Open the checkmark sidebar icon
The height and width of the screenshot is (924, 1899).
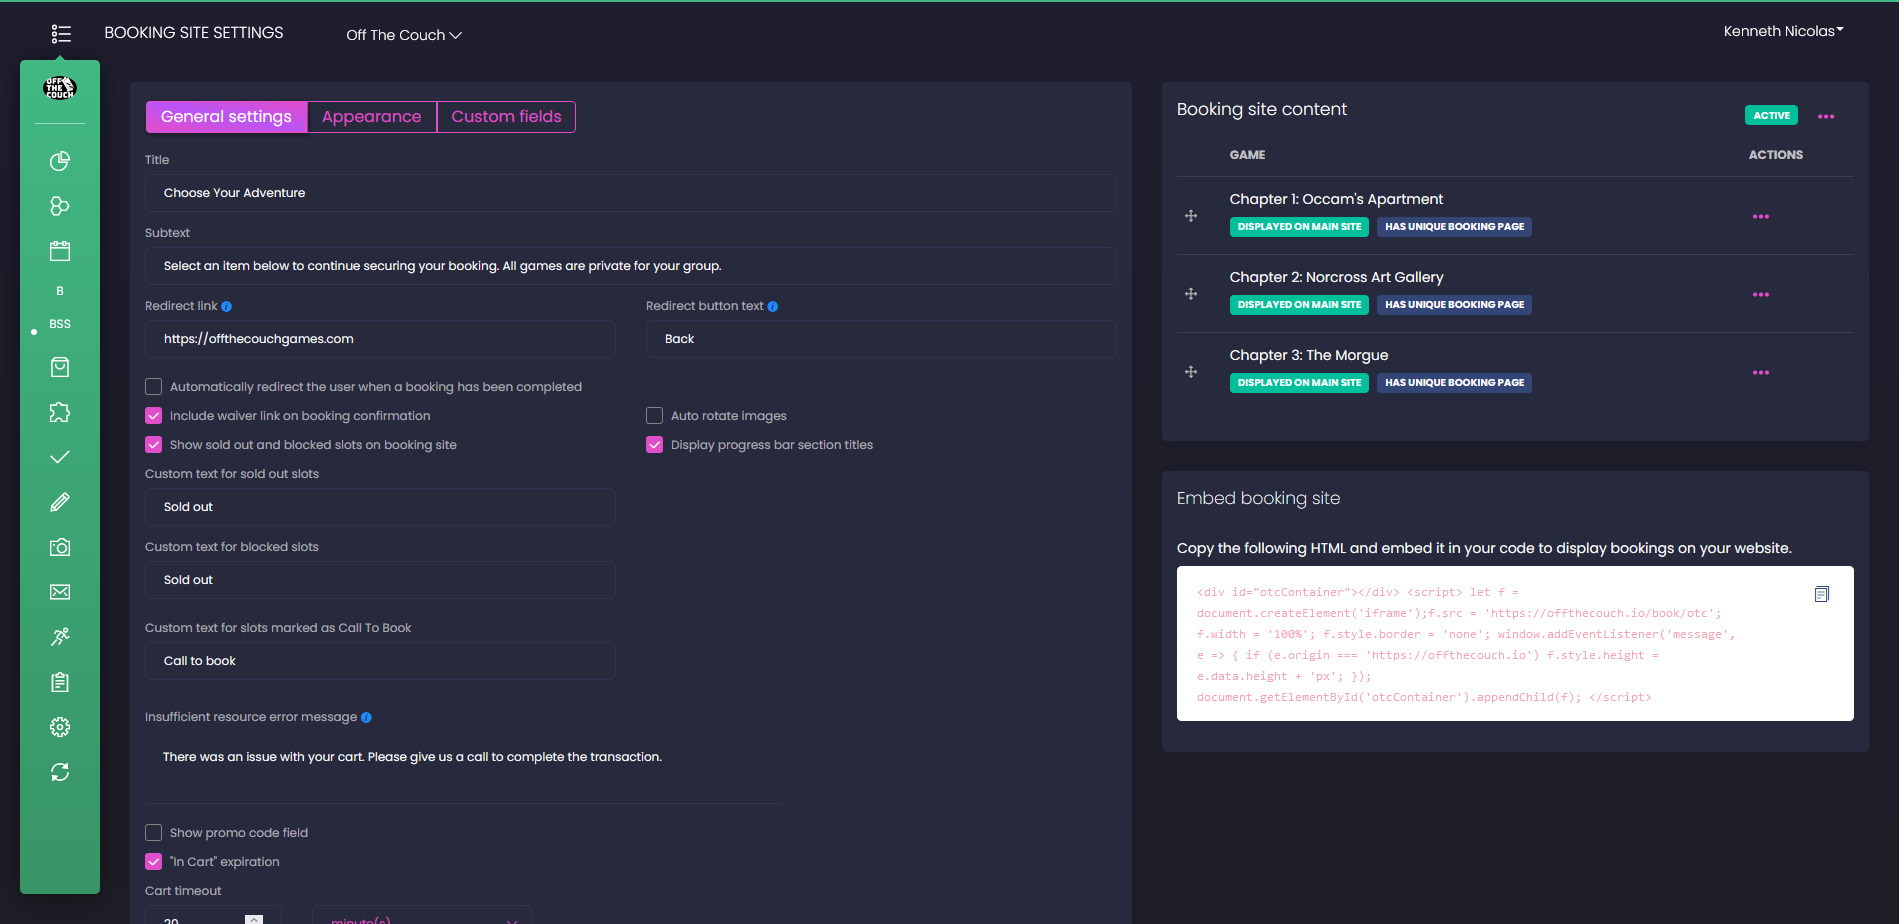[x=60, y=457]
